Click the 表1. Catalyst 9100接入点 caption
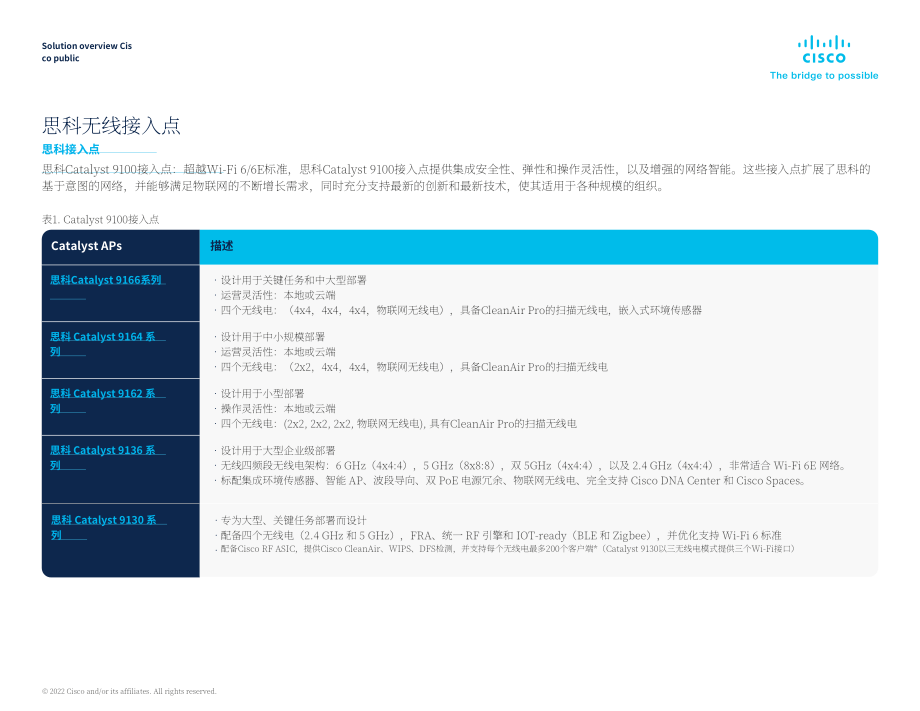Image resolution: width=920 pixels, height=711 pixels. [100, 219]
